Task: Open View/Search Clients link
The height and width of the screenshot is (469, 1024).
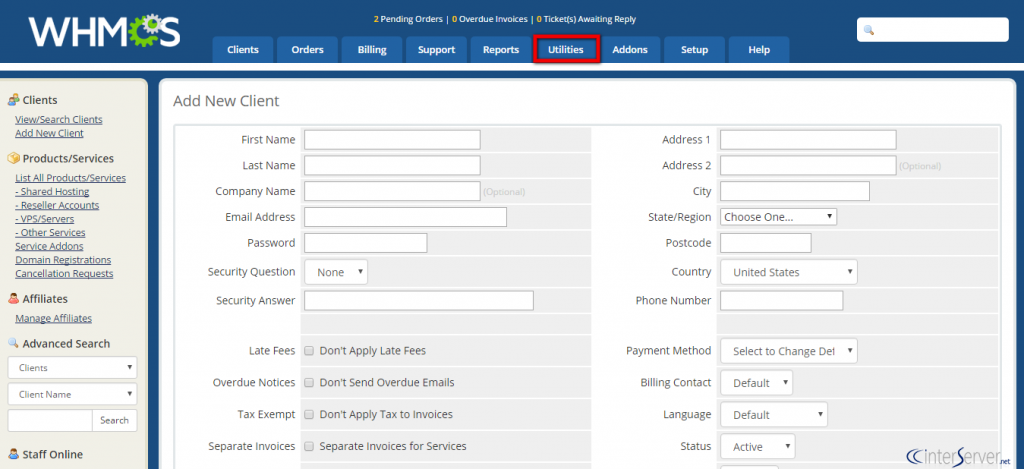Action: (58, 120)
